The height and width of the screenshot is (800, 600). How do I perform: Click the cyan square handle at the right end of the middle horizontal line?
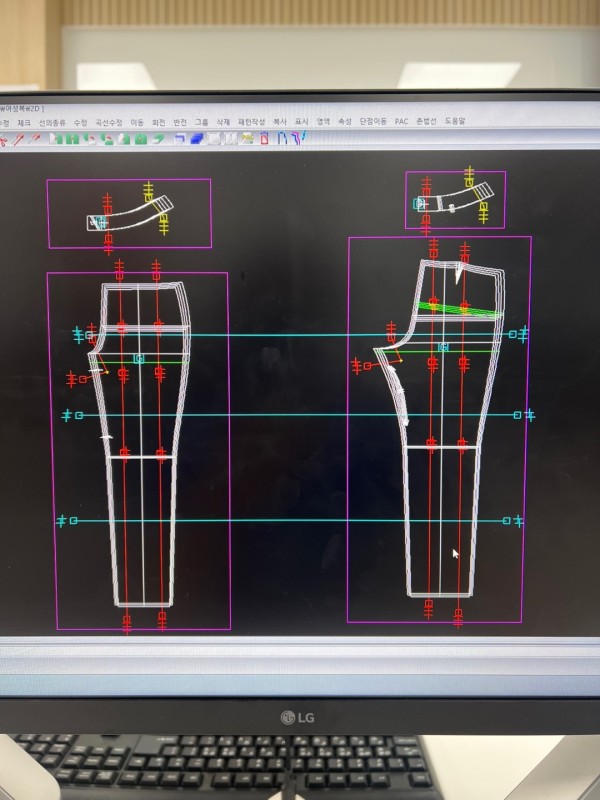click(517, 414)
